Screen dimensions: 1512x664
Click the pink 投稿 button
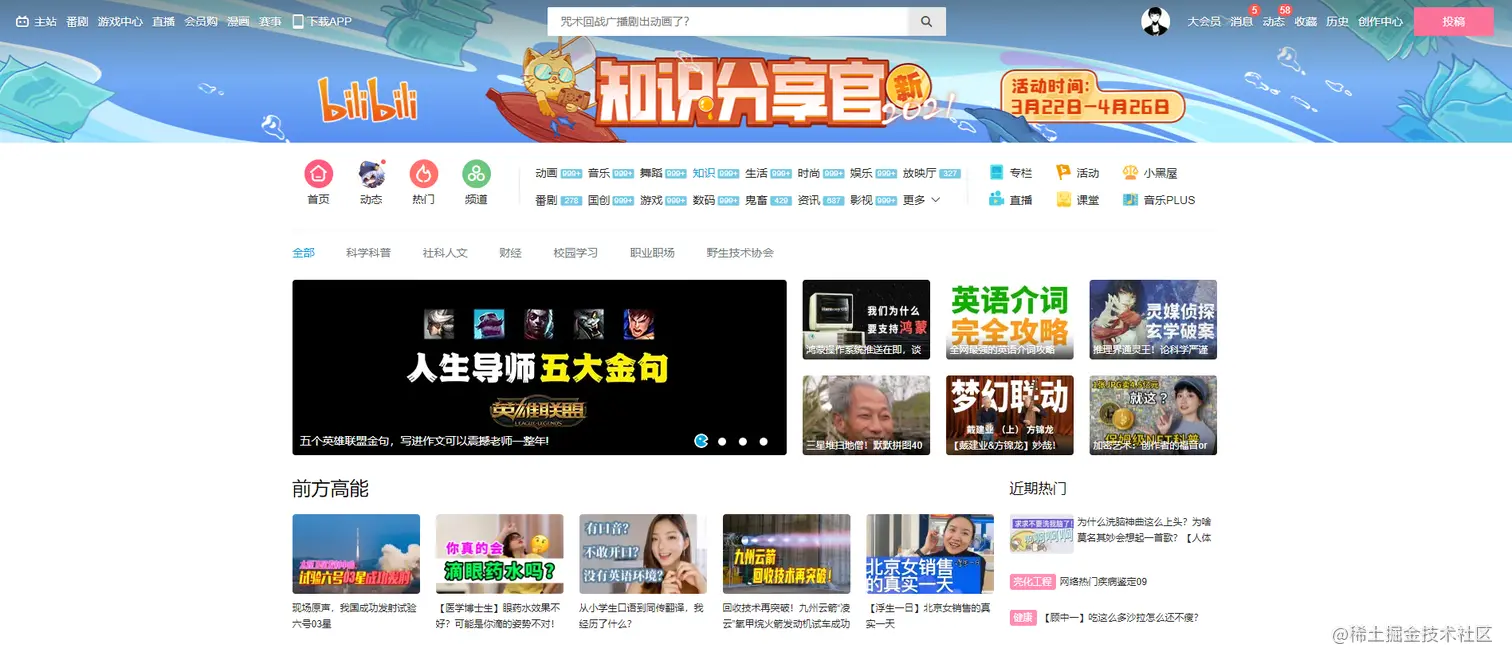pyautogui.click(x=1453, y=21)
